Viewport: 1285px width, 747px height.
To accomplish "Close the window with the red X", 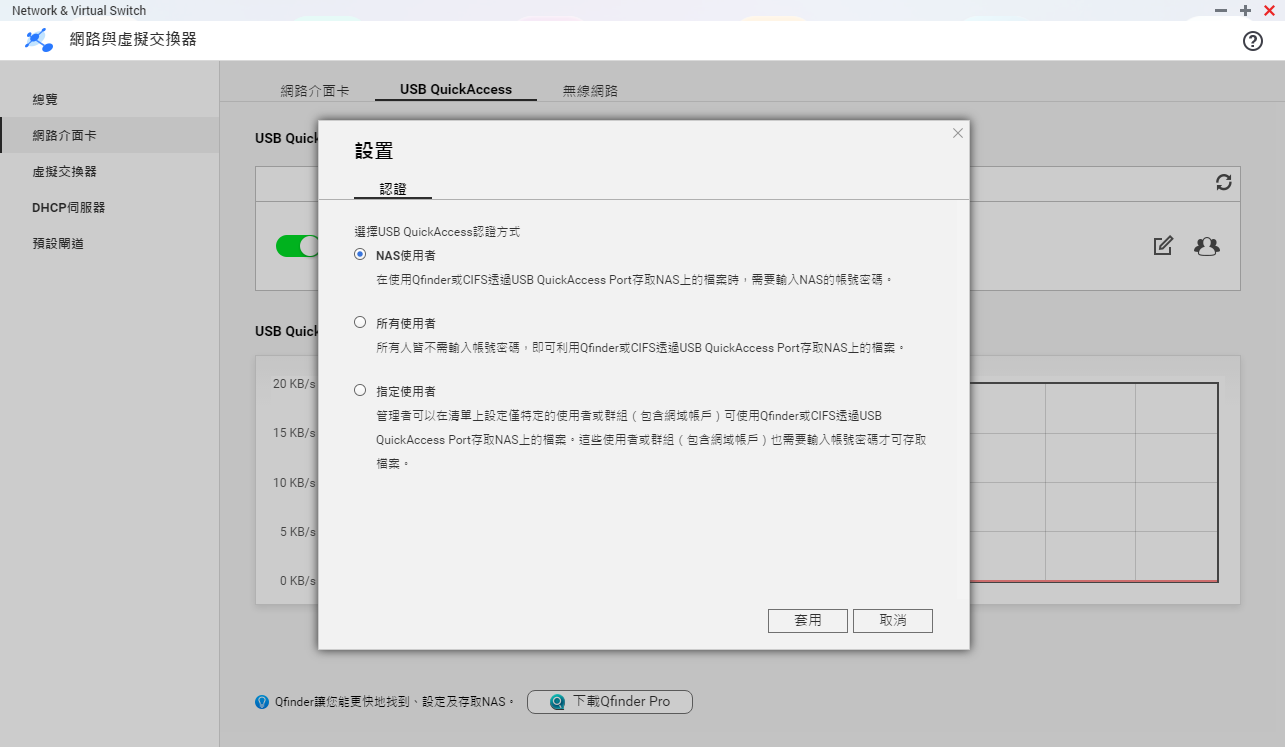I will [1269, 10].
